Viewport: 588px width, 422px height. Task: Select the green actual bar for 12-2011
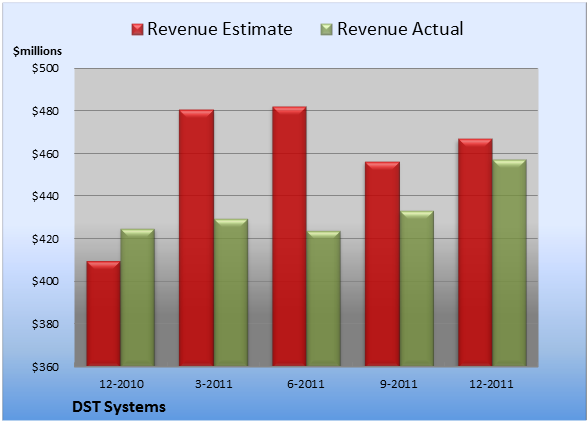pos(509,263)
